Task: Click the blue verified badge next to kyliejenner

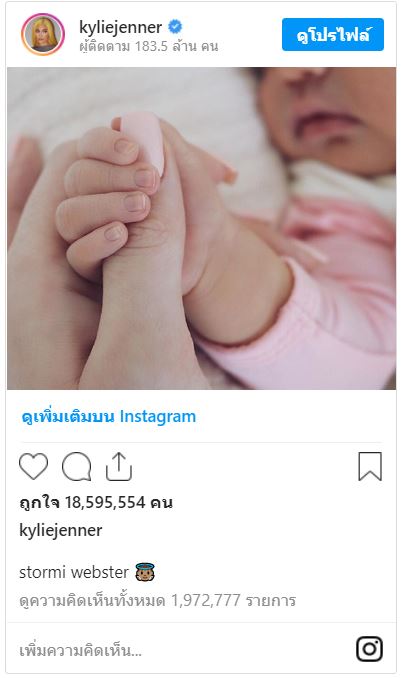Action: [175, 27]
